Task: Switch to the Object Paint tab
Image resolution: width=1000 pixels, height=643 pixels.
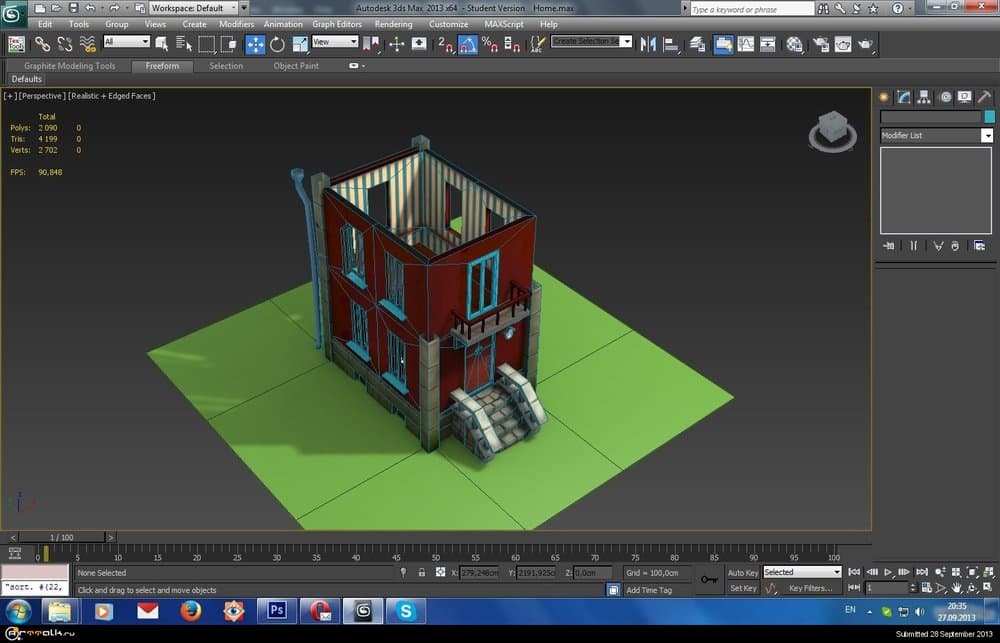Action: click(x=296, y=66)
